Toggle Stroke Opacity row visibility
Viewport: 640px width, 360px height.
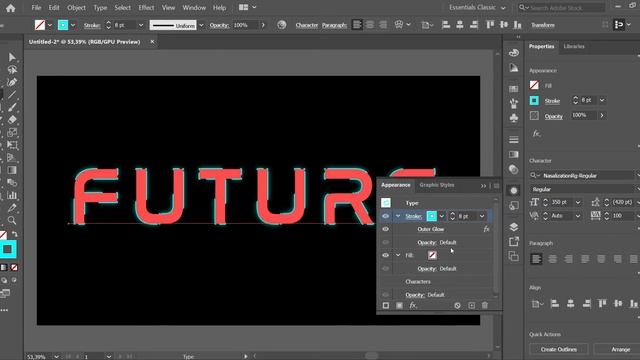point(385,242)
